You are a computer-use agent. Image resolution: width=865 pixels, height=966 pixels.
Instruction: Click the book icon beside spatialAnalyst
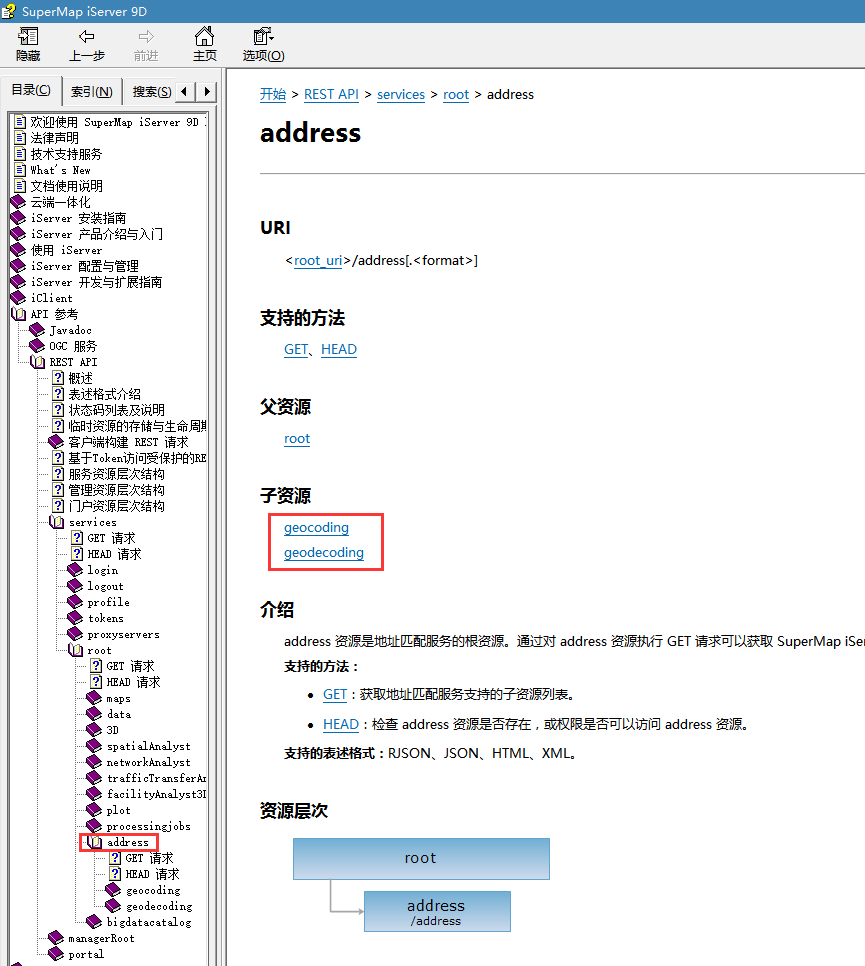point(94,746)
